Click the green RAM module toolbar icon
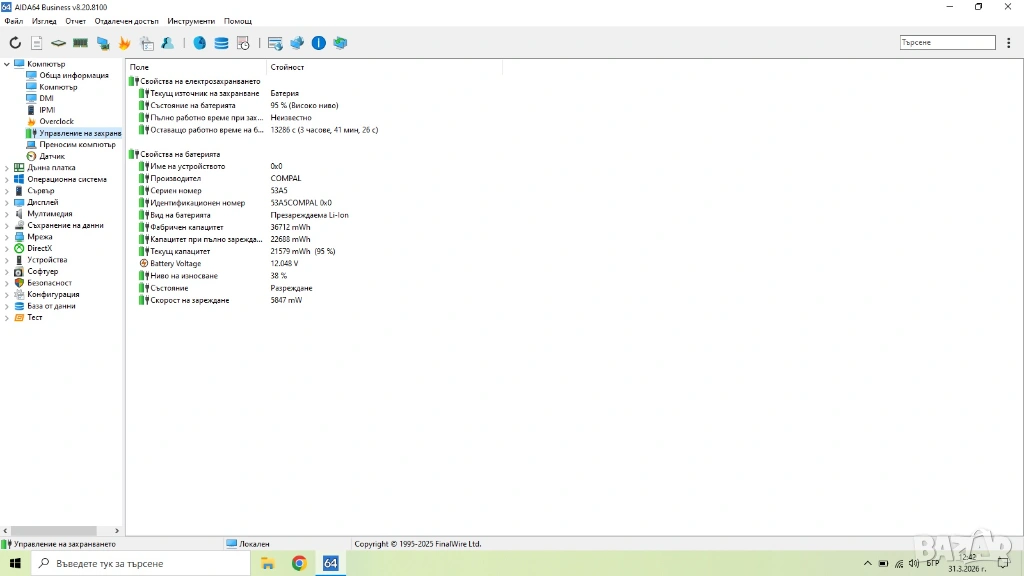 click(x=80, y=43)
